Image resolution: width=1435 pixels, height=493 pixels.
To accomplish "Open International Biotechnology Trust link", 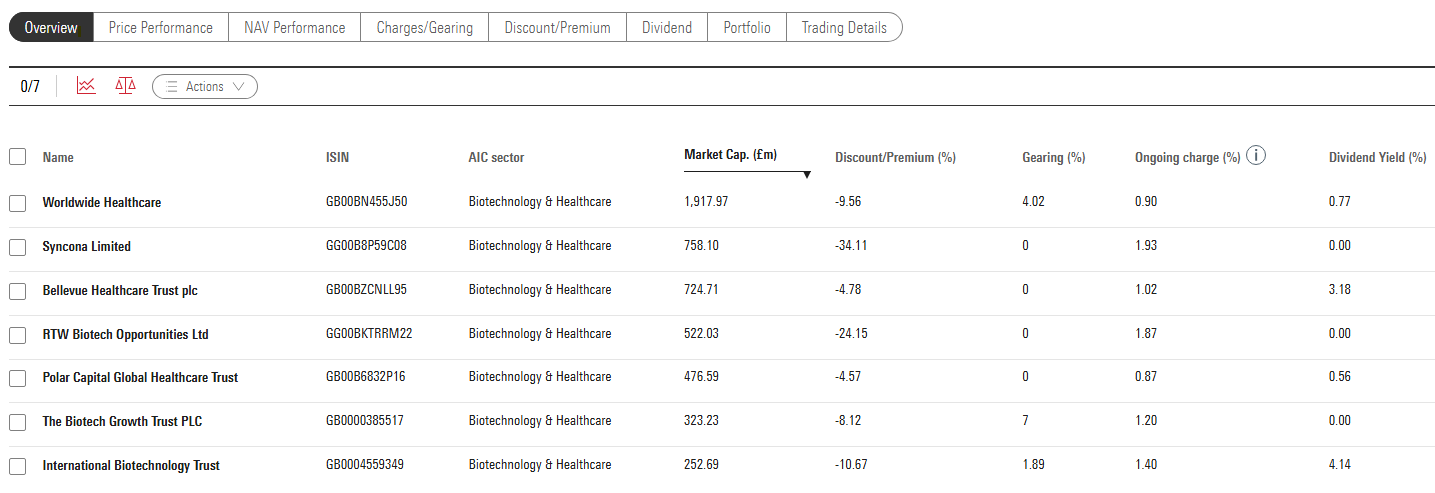I will [x=131, y=465].
